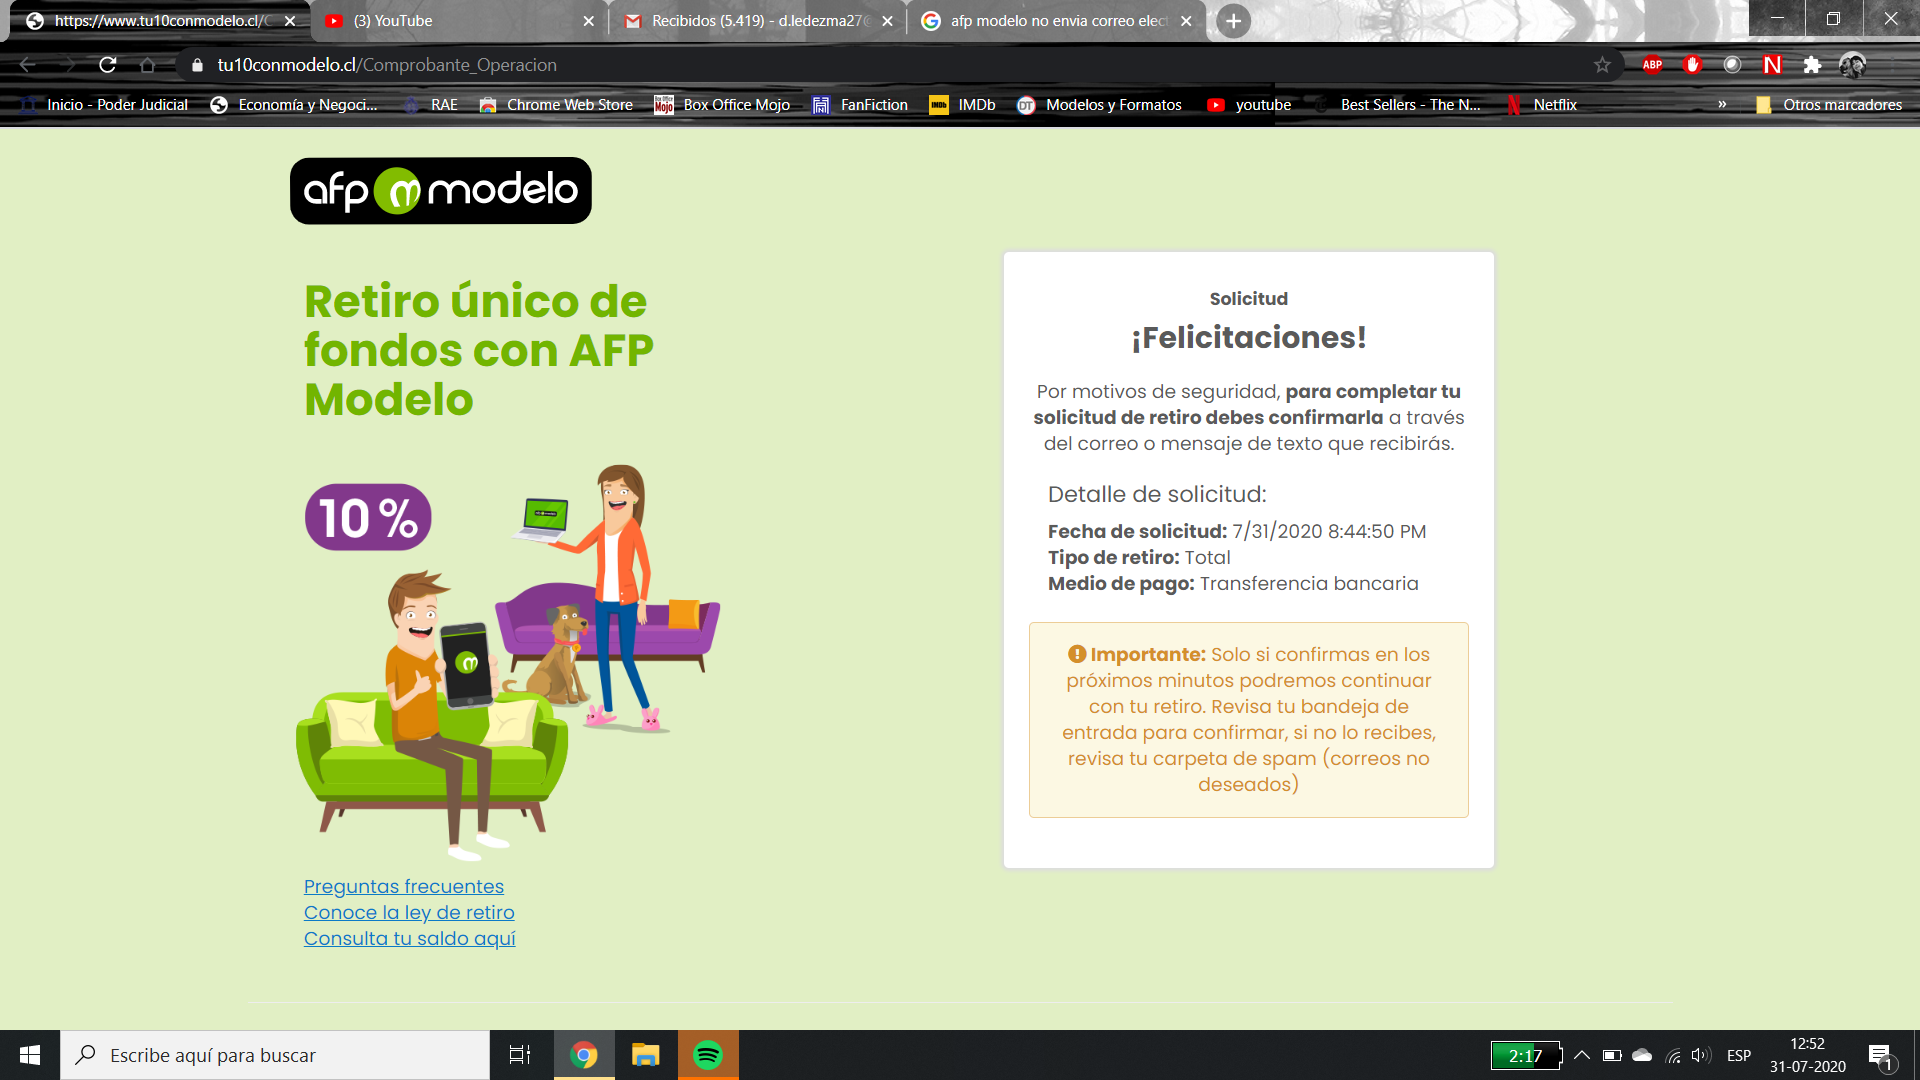Click the reload page icon
The image size is (1920, 1080).
(x=108, y=65)
